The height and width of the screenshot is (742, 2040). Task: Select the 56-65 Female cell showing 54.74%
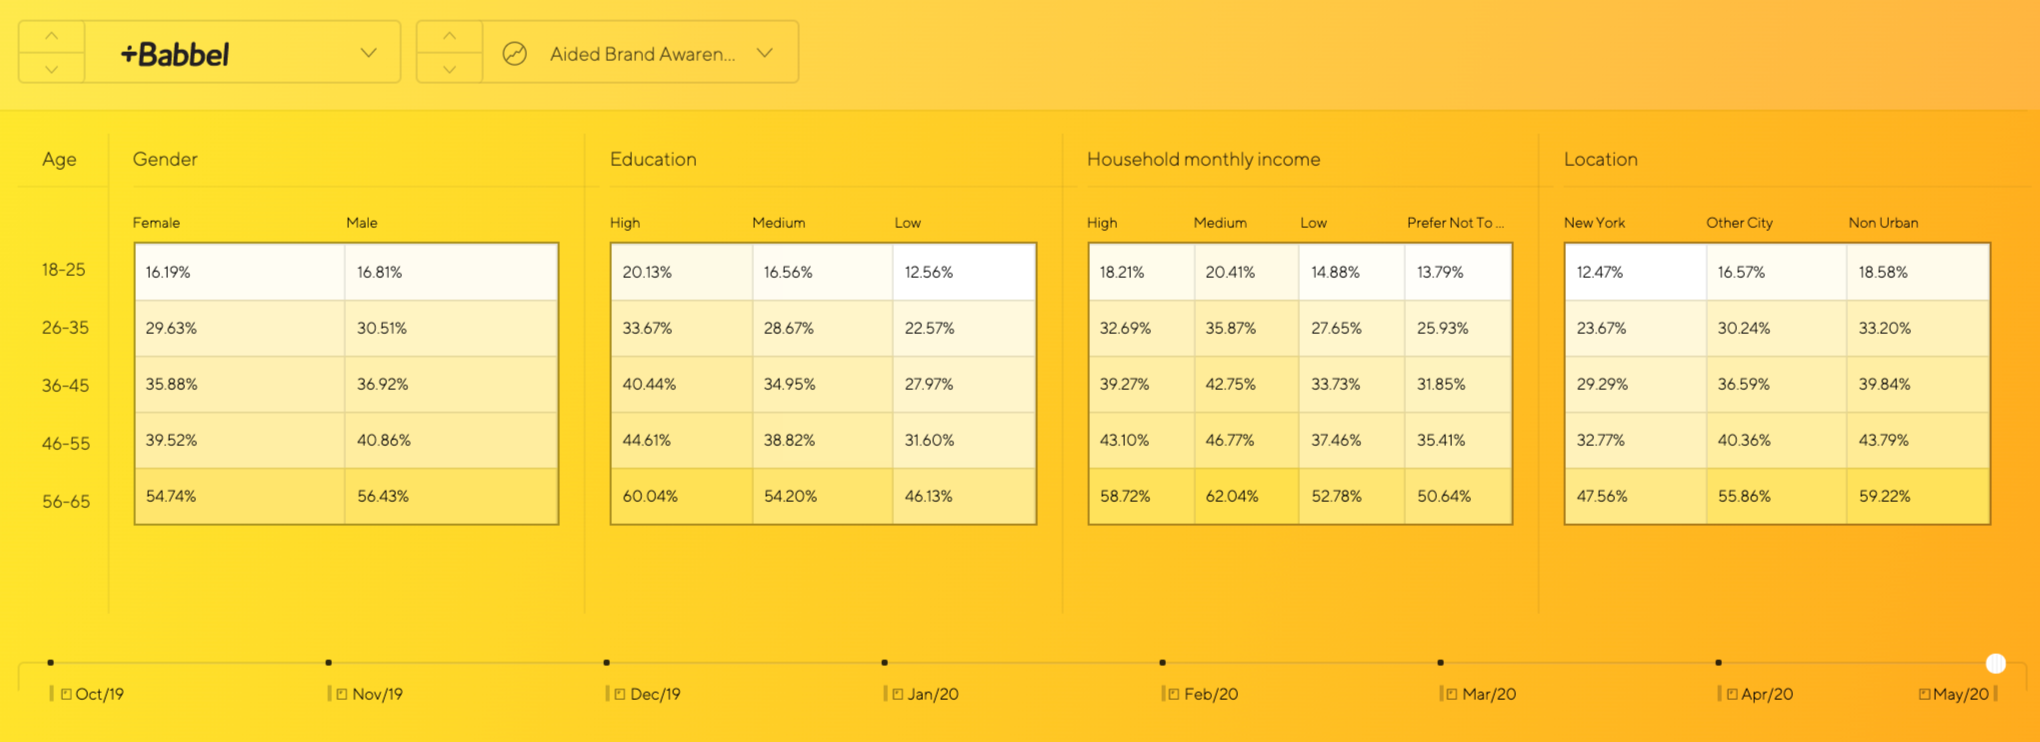click(x=240, y=496)
